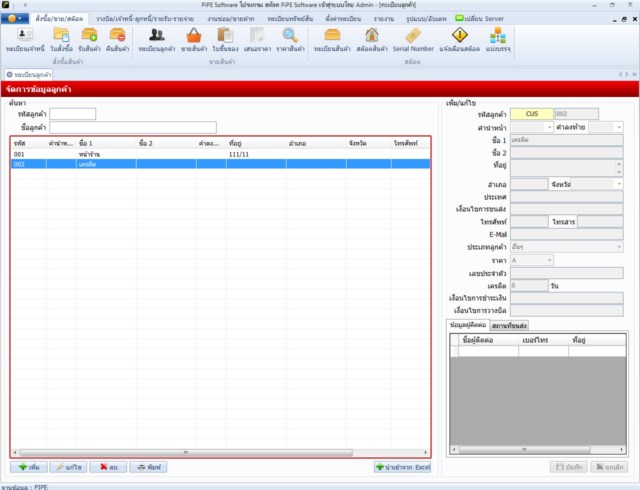The height and width of the screenshot is (490, 640).
Task: Click the จังหวัด column header
Action: 369,143
